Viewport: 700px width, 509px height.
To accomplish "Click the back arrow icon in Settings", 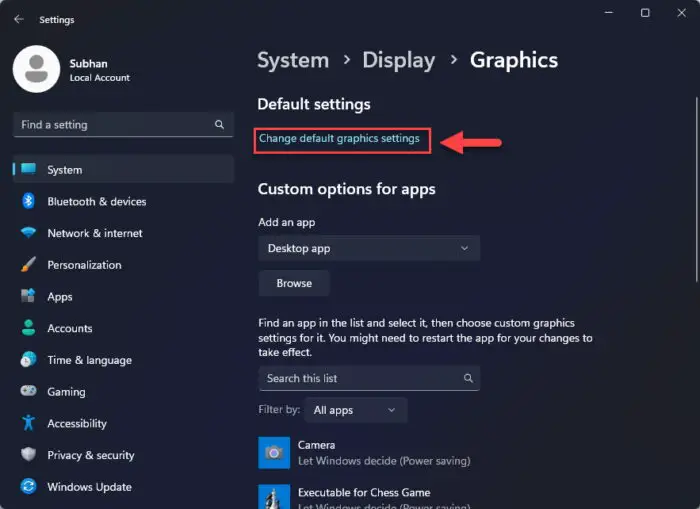I will pos(19,19).
